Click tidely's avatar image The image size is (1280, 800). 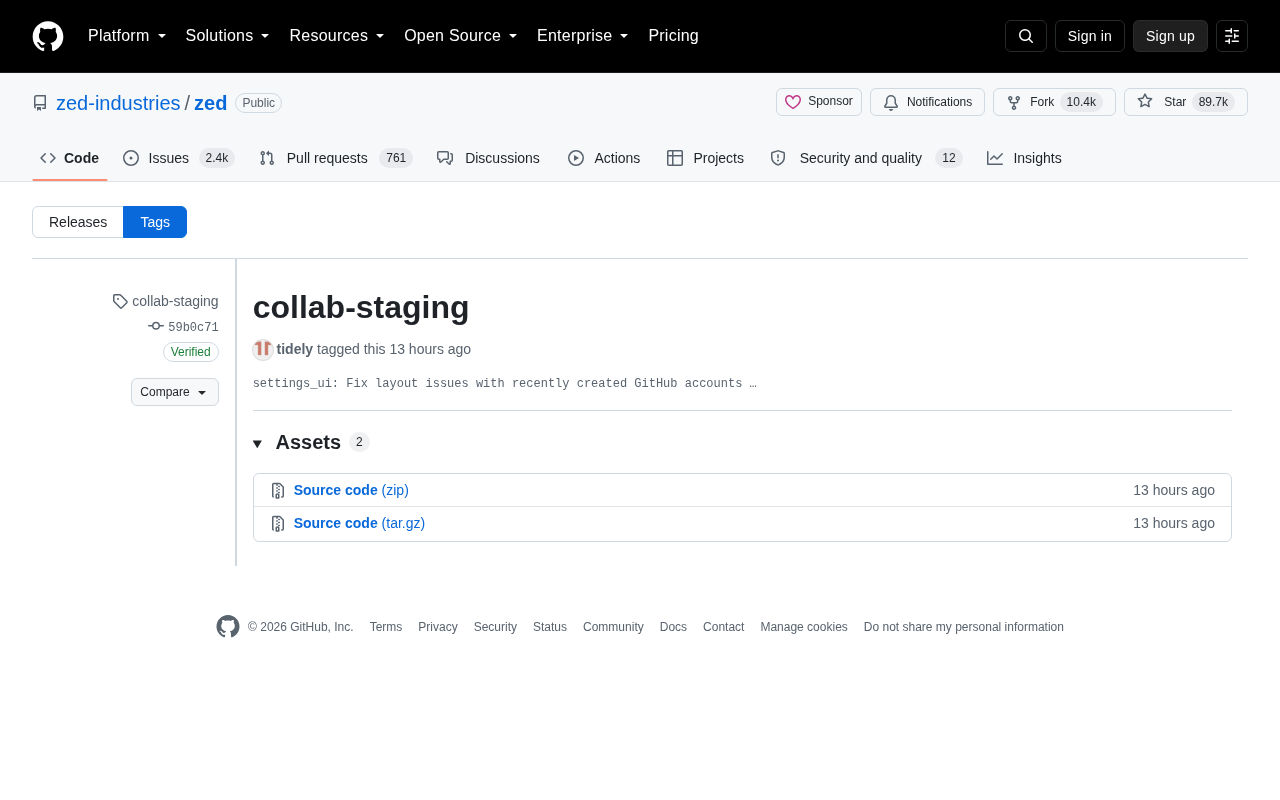coord(263,349)
